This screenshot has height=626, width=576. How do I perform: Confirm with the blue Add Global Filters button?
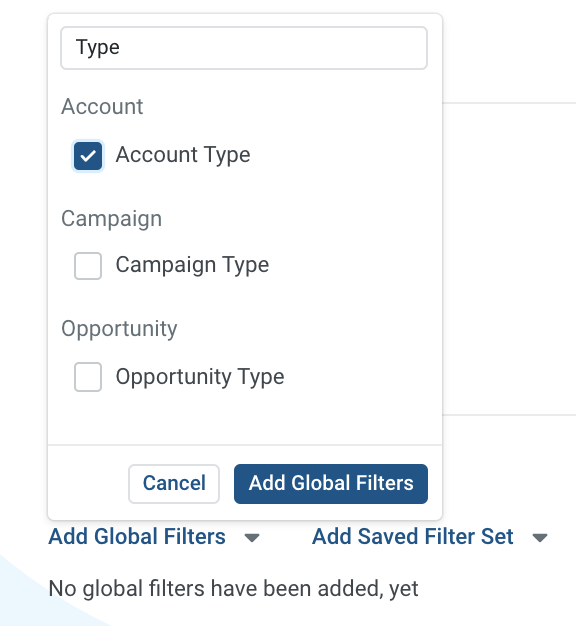pyautogui.click(x=331, y=483)
